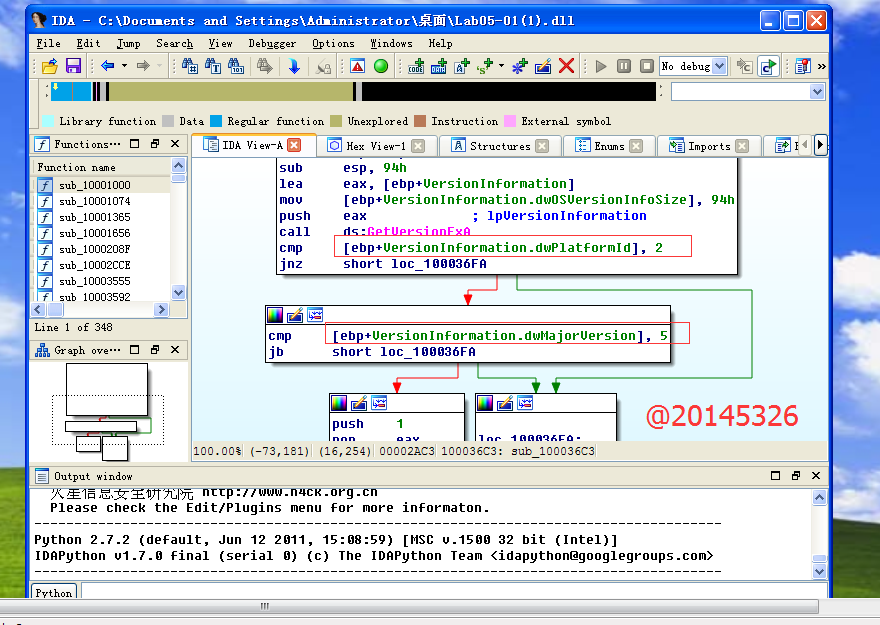The height and width of the screenshot is (625, 880).
Task: Click the pause process button
Action: coord(624,66)
